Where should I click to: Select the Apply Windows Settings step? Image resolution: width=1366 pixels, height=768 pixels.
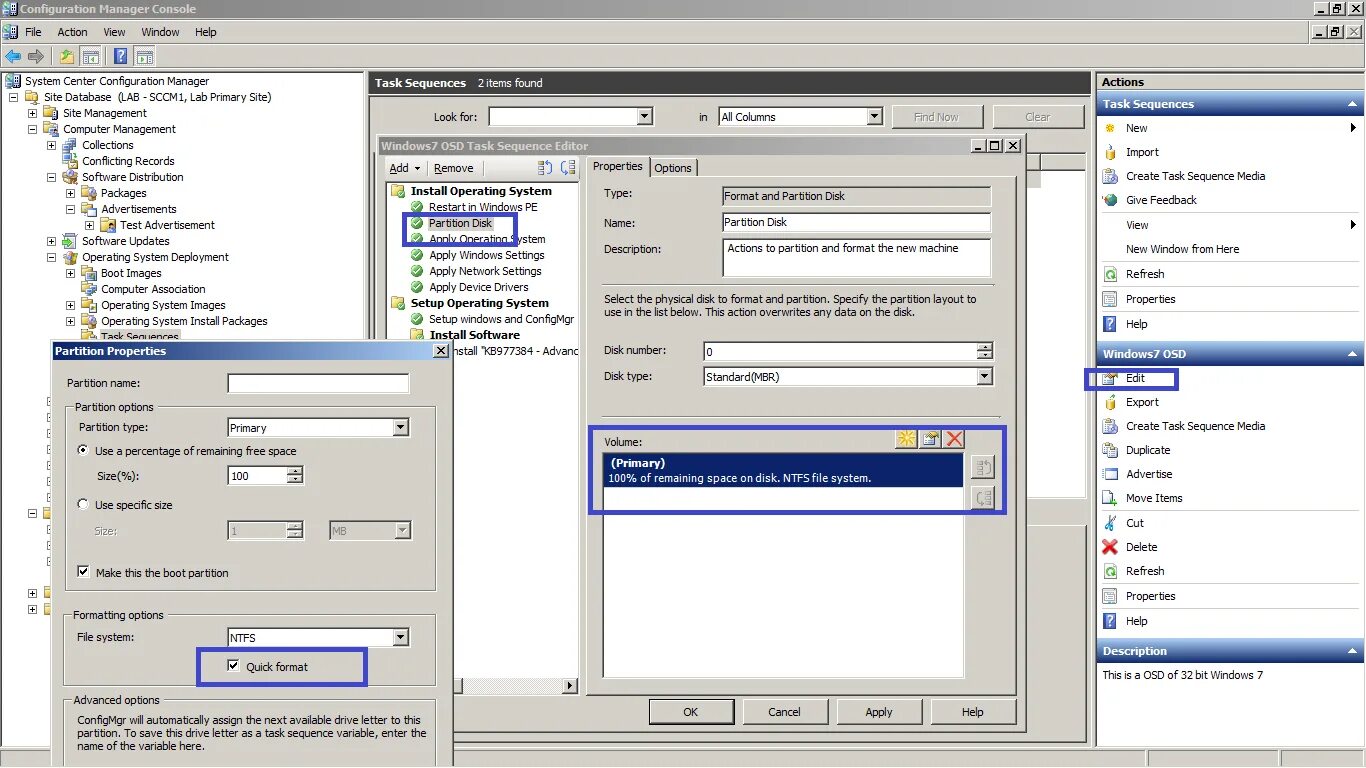[486, 255]
